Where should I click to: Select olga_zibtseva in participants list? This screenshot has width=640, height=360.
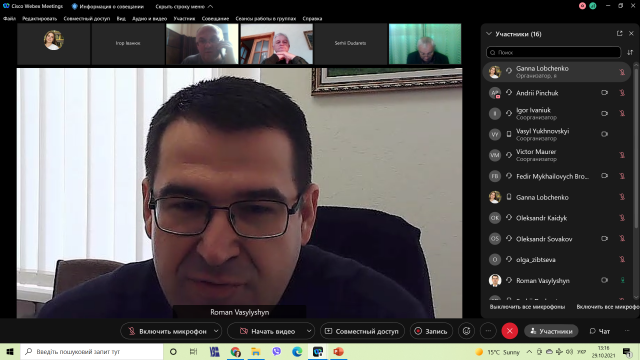[x=557, y=259]
